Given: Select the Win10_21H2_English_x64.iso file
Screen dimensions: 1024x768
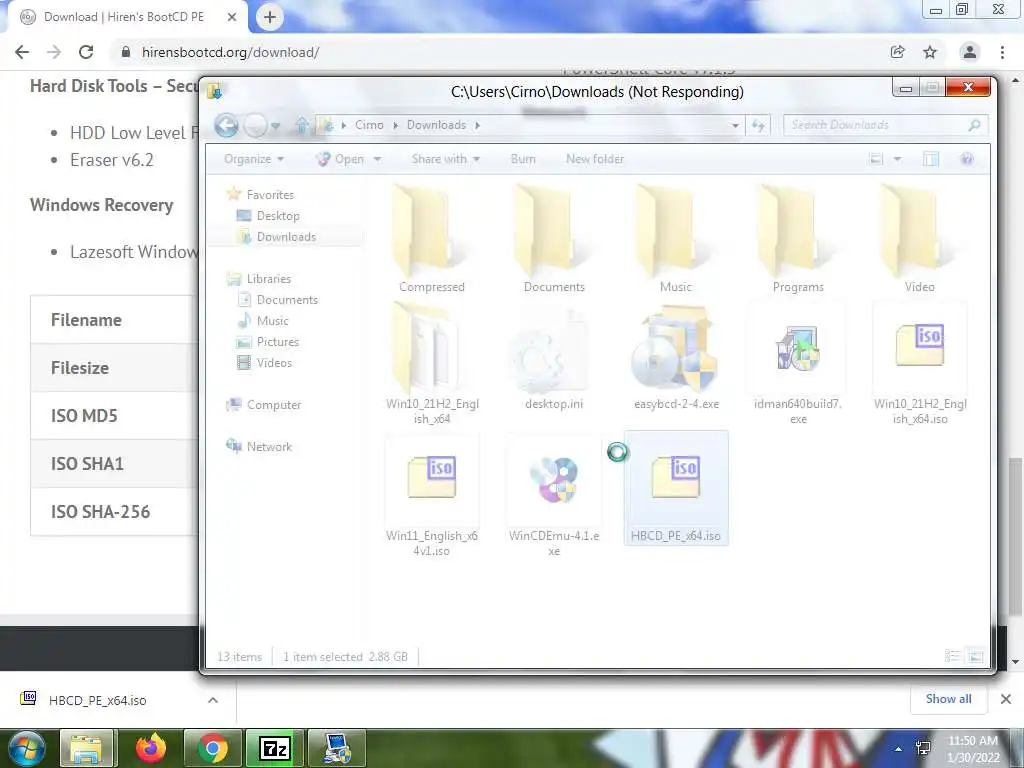Looking at the screenshot, I should click(920, 363).
